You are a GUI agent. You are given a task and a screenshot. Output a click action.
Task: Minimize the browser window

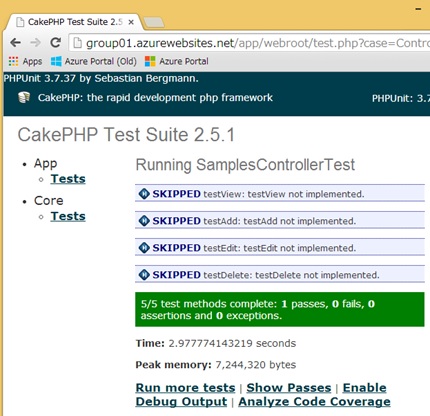418,9
